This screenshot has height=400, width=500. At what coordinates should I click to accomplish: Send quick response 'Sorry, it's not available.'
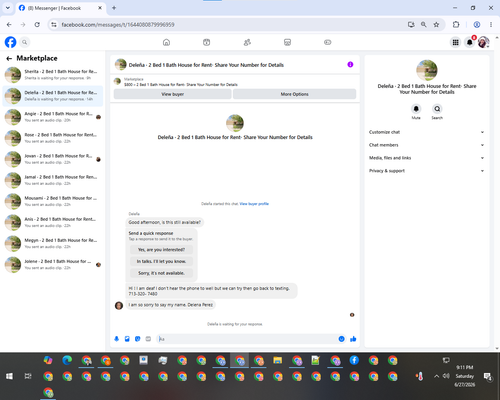pyautogui.click(x=161, y=273)
